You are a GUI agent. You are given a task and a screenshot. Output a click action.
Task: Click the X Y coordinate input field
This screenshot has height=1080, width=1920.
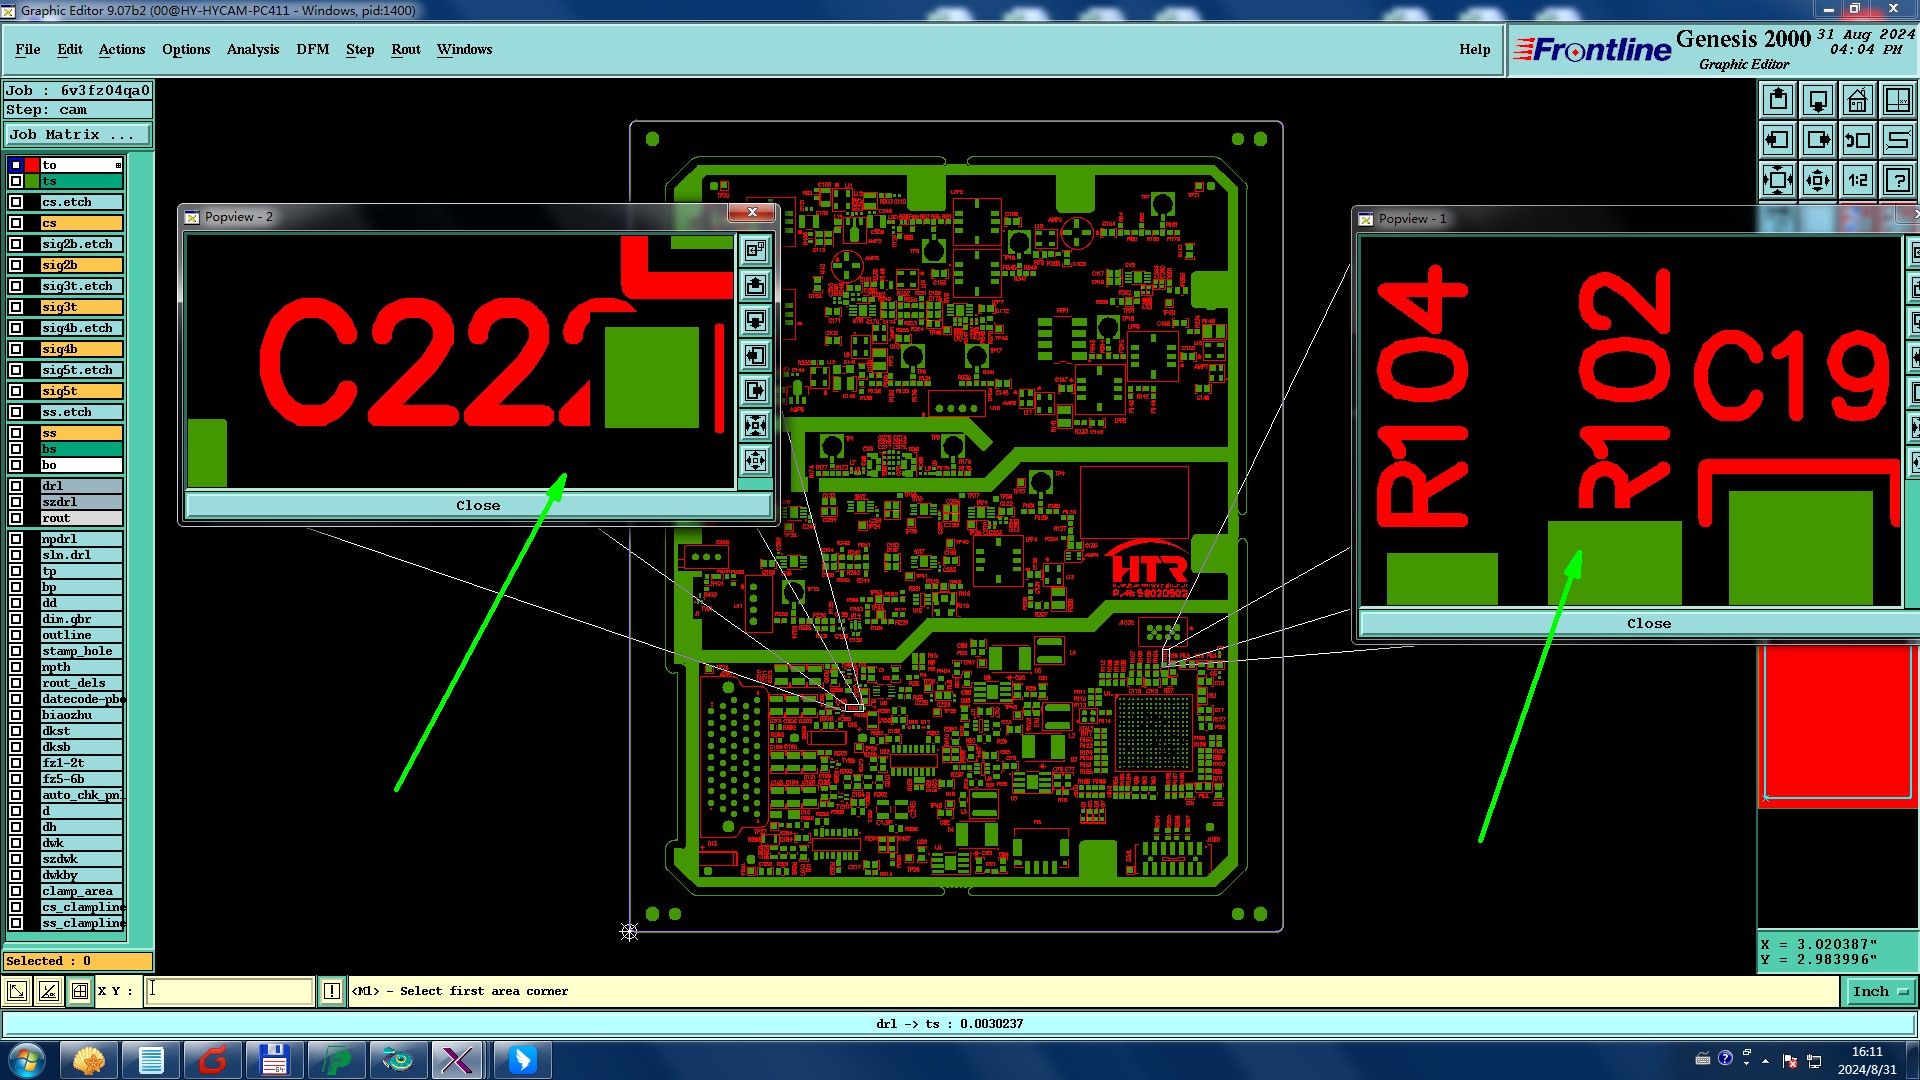[230, 991]
